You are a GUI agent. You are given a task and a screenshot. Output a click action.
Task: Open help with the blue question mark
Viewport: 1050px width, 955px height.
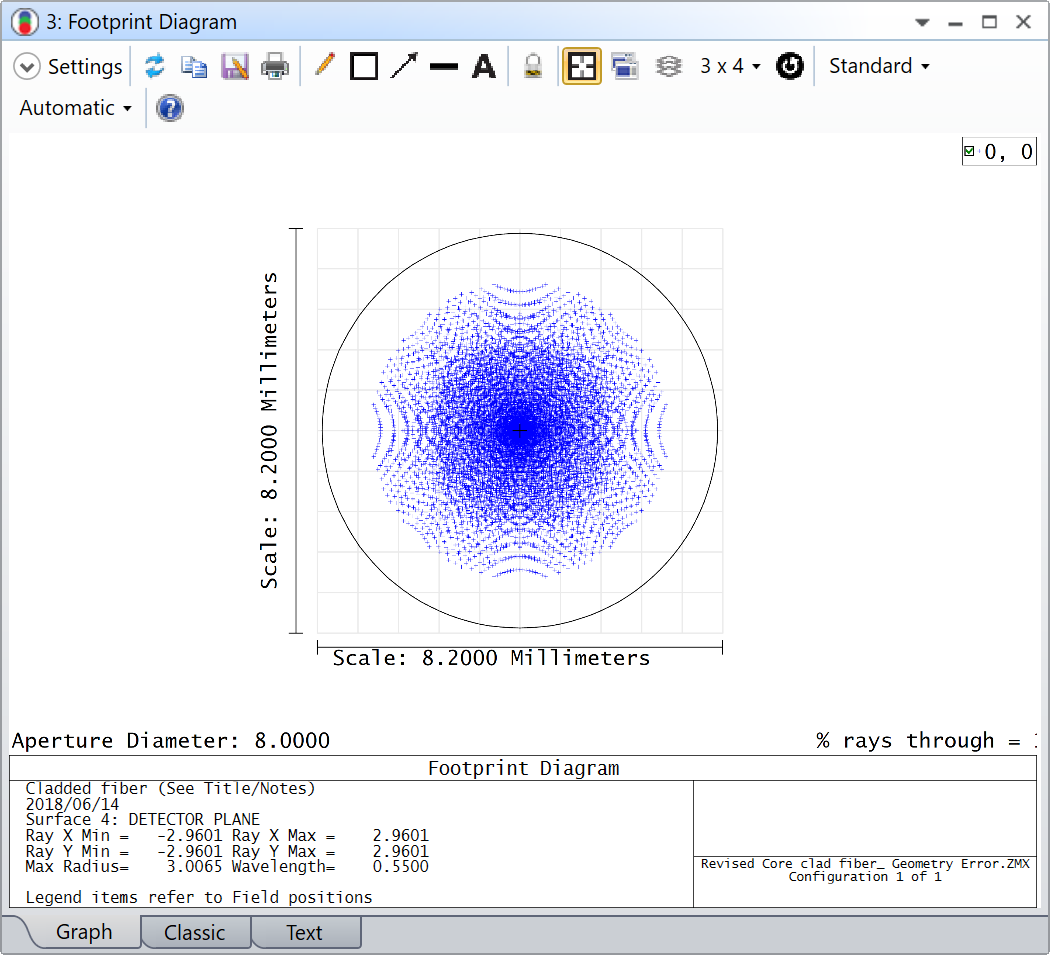pos(170,108)
